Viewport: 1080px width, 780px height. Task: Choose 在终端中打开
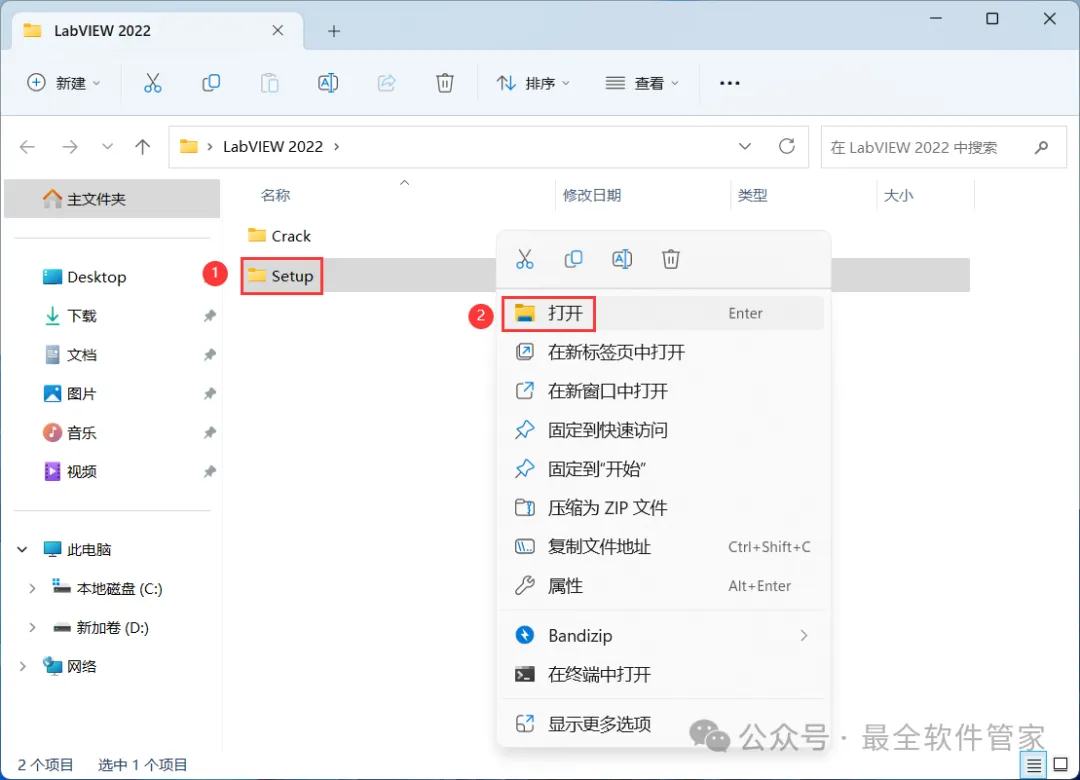coord(663,675)
